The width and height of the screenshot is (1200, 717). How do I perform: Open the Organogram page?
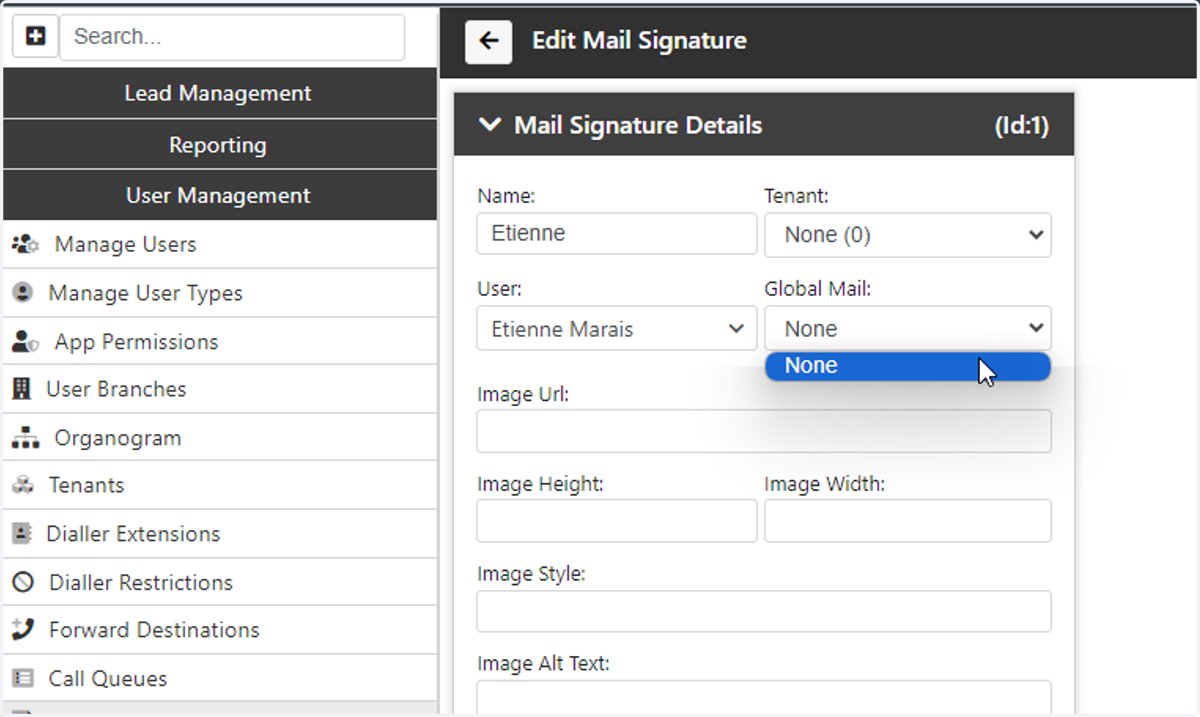(x=220, y=438)
